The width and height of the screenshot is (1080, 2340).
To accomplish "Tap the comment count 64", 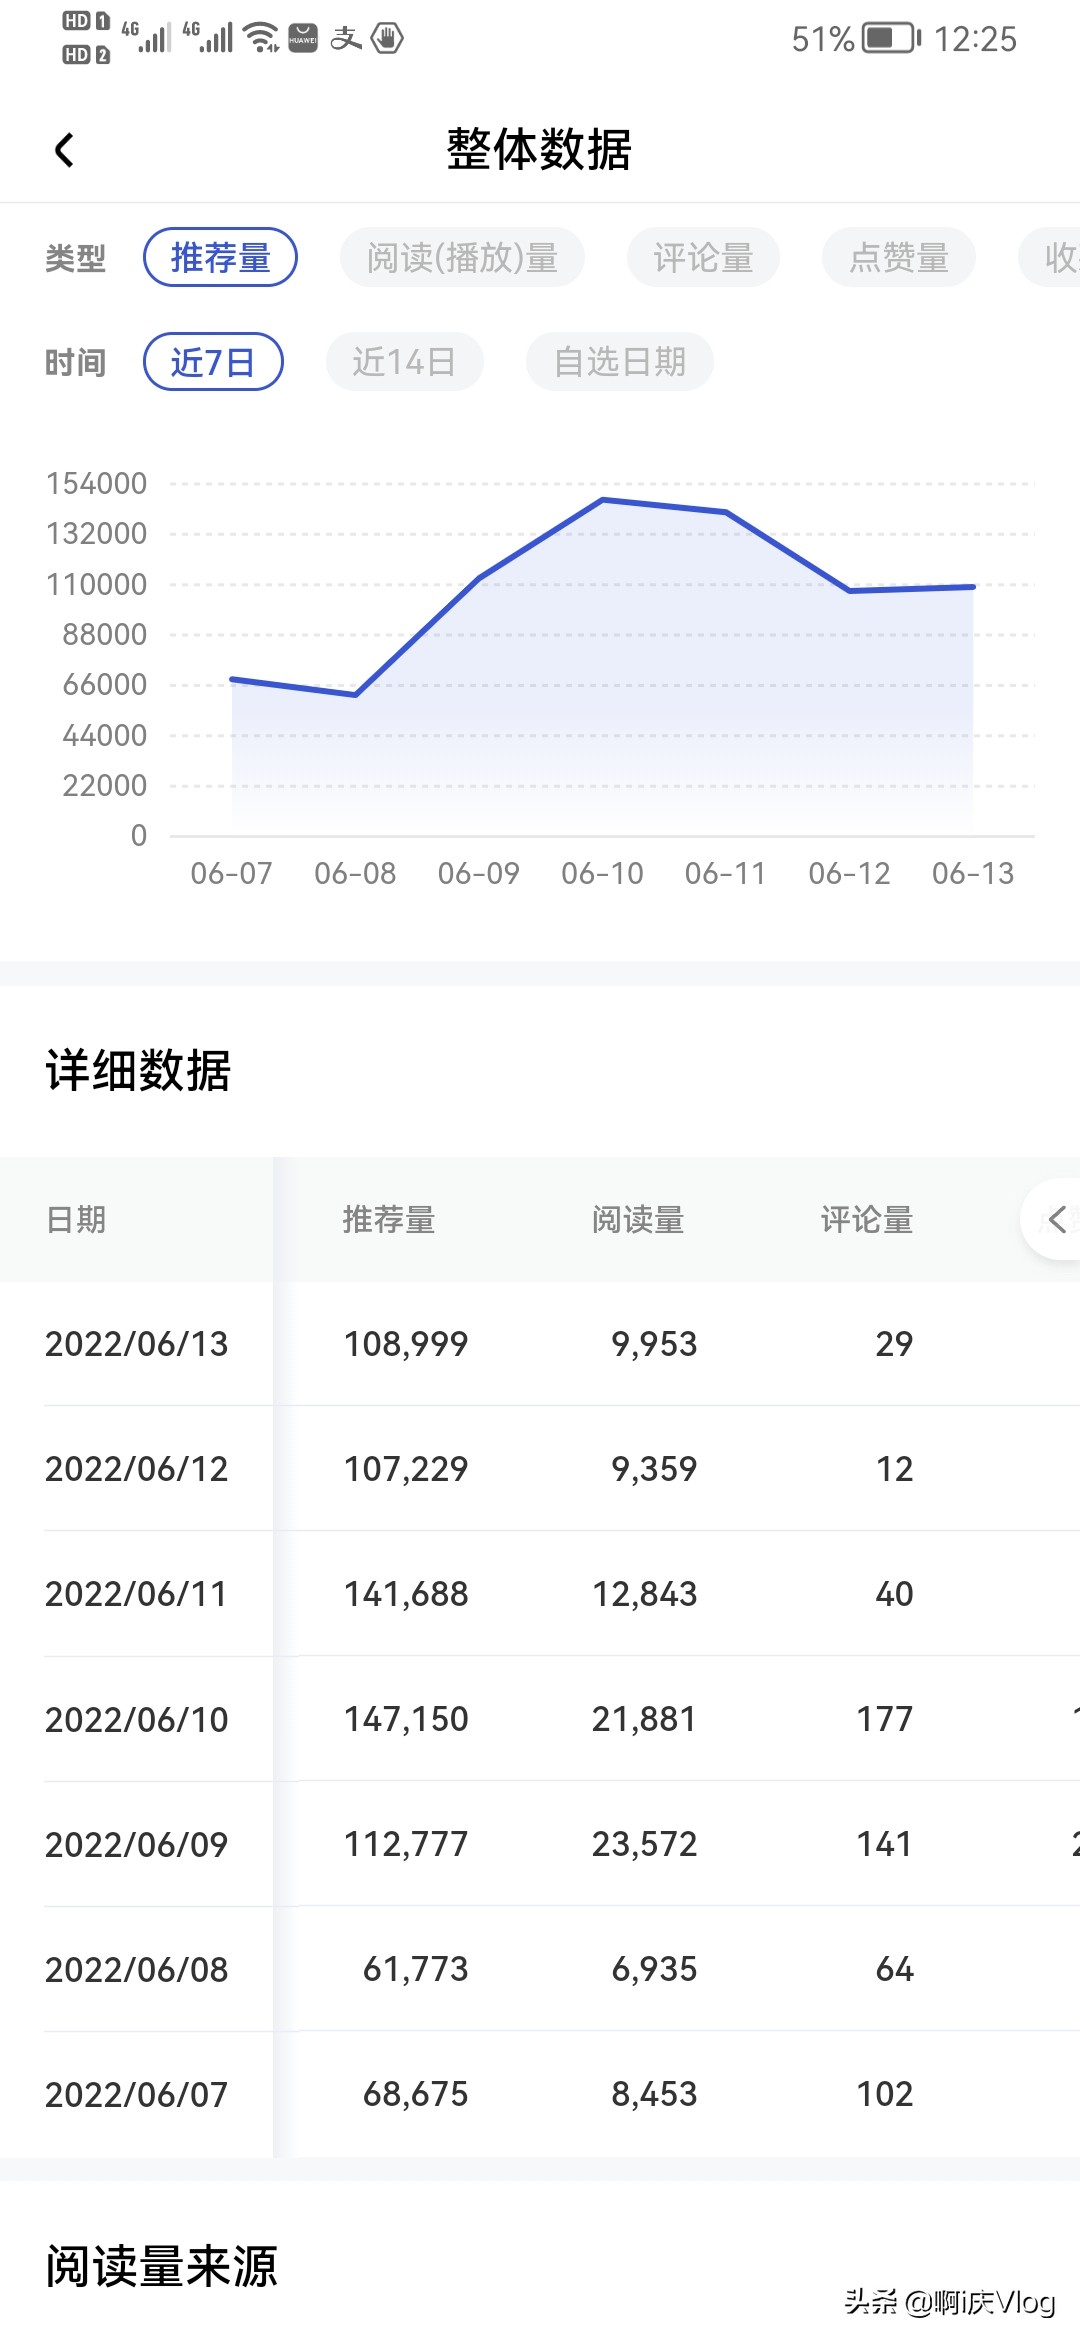I will pyautogui.click(x=894, y=1968).
